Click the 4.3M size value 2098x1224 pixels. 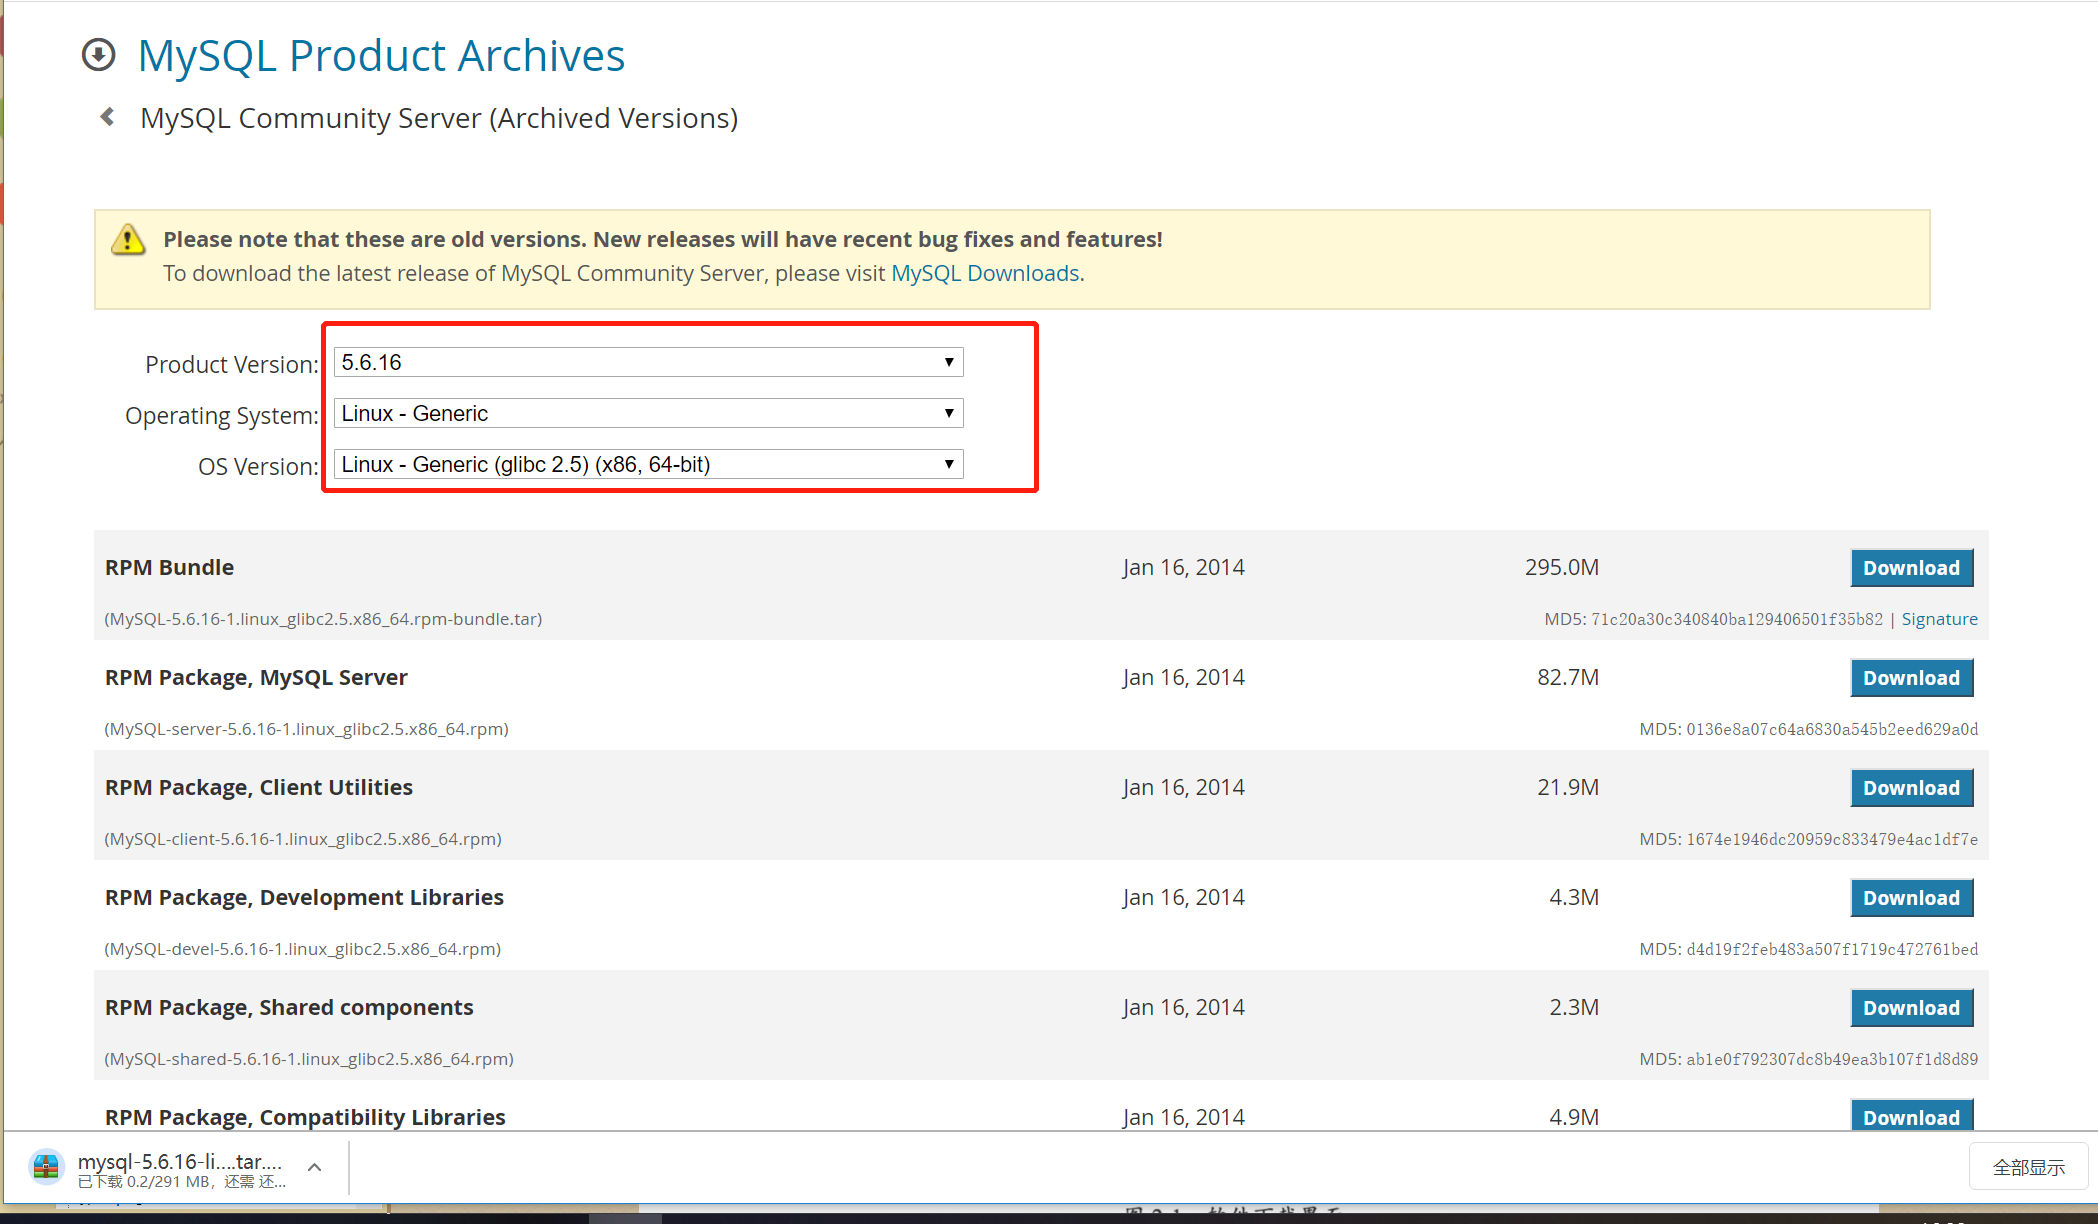click(x=1573, y=897)
